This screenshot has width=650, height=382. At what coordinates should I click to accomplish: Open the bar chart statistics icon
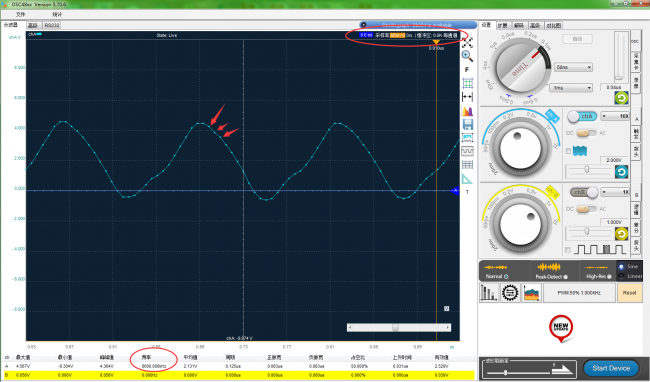[x=489, y=293]
